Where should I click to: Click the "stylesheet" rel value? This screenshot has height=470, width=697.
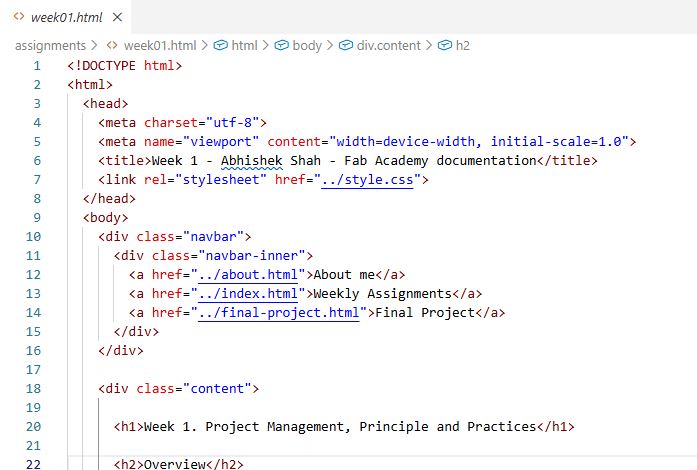(220, 180)
